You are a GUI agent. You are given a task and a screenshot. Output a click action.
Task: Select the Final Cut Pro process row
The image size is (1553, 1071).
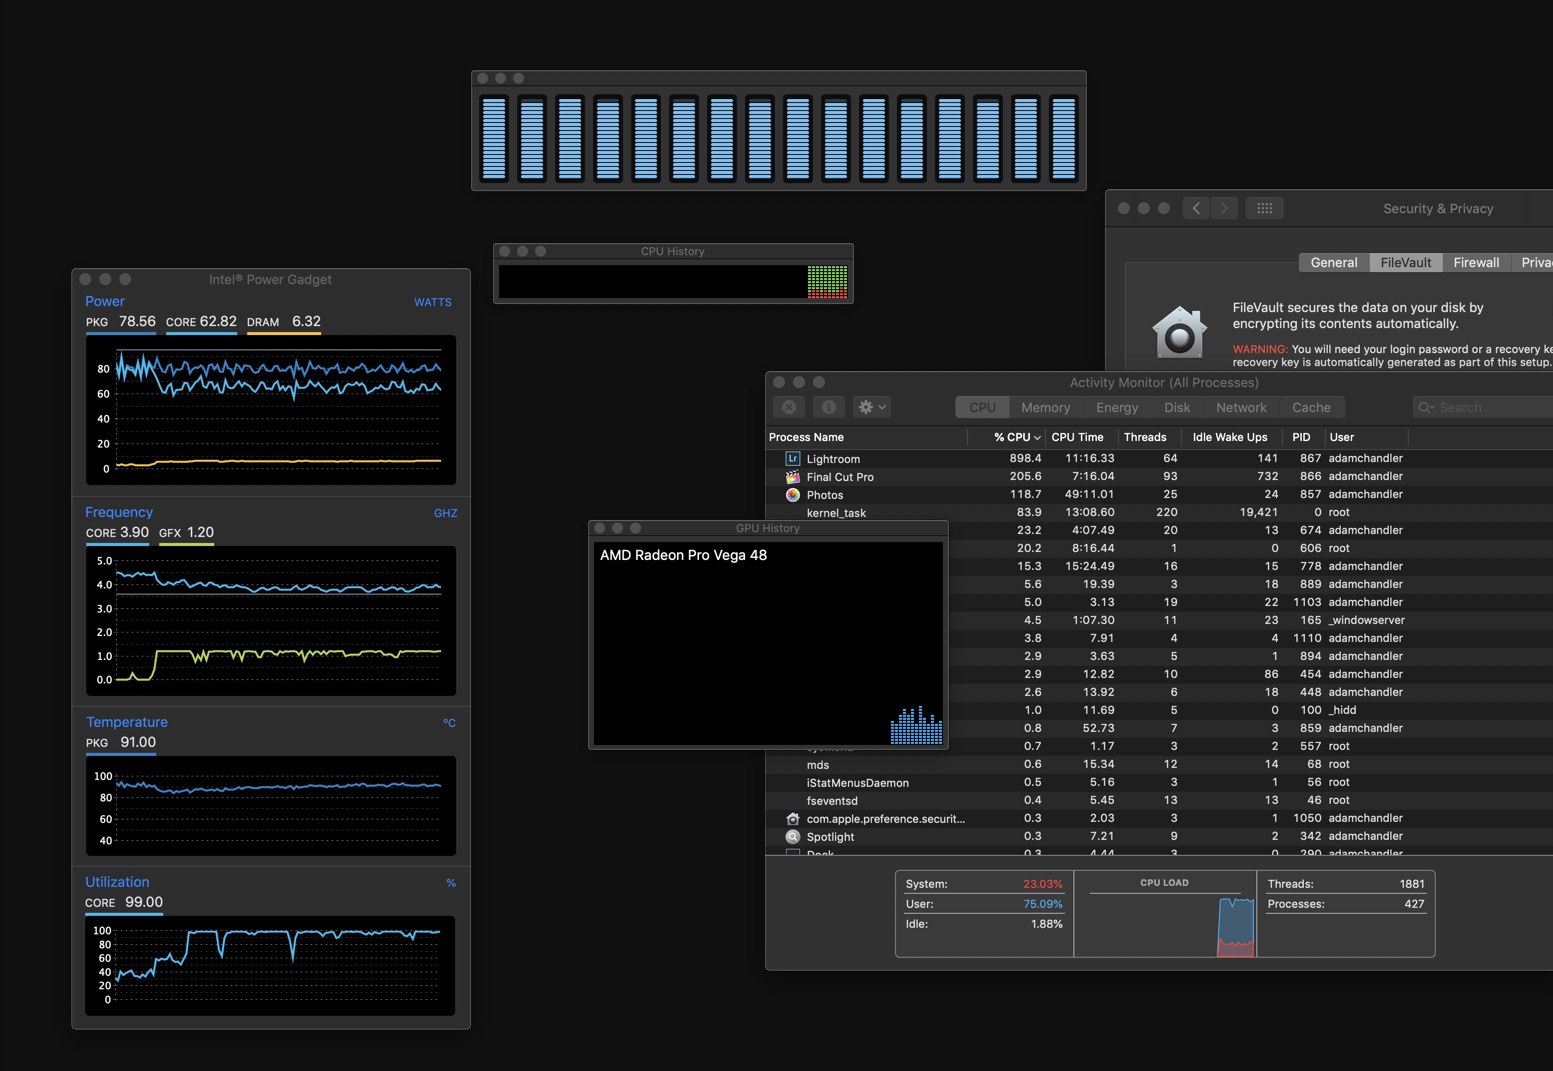[x=1159, y=477]
